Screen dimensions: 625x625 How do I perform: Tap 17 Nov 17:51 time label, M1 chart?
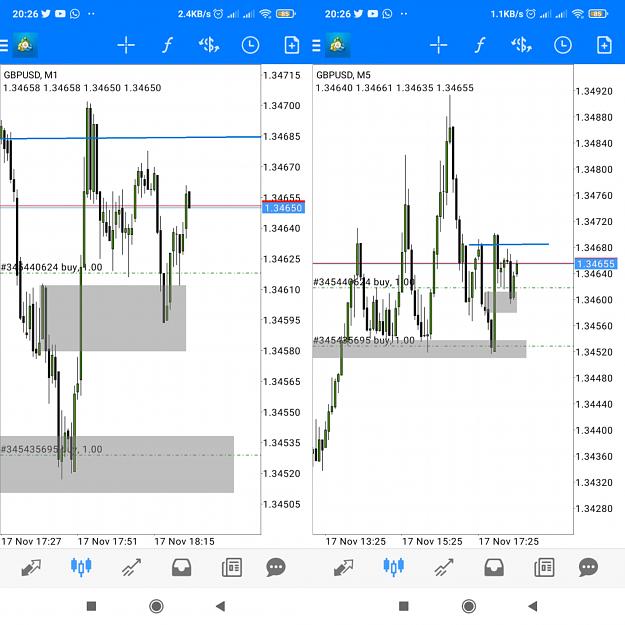pos(107,541)
